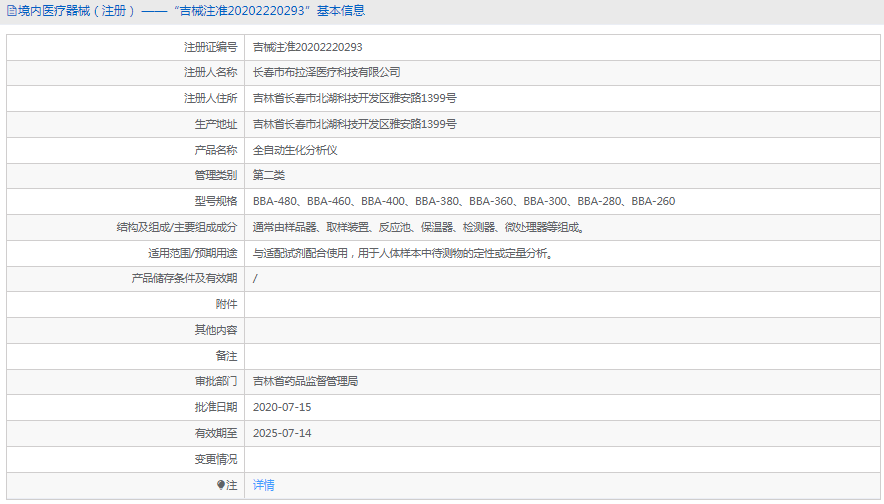This screenshot has height=504, width=884.
Task: Select structure description 通常由样品器、取样装置…组成
Action: (420, 227)
